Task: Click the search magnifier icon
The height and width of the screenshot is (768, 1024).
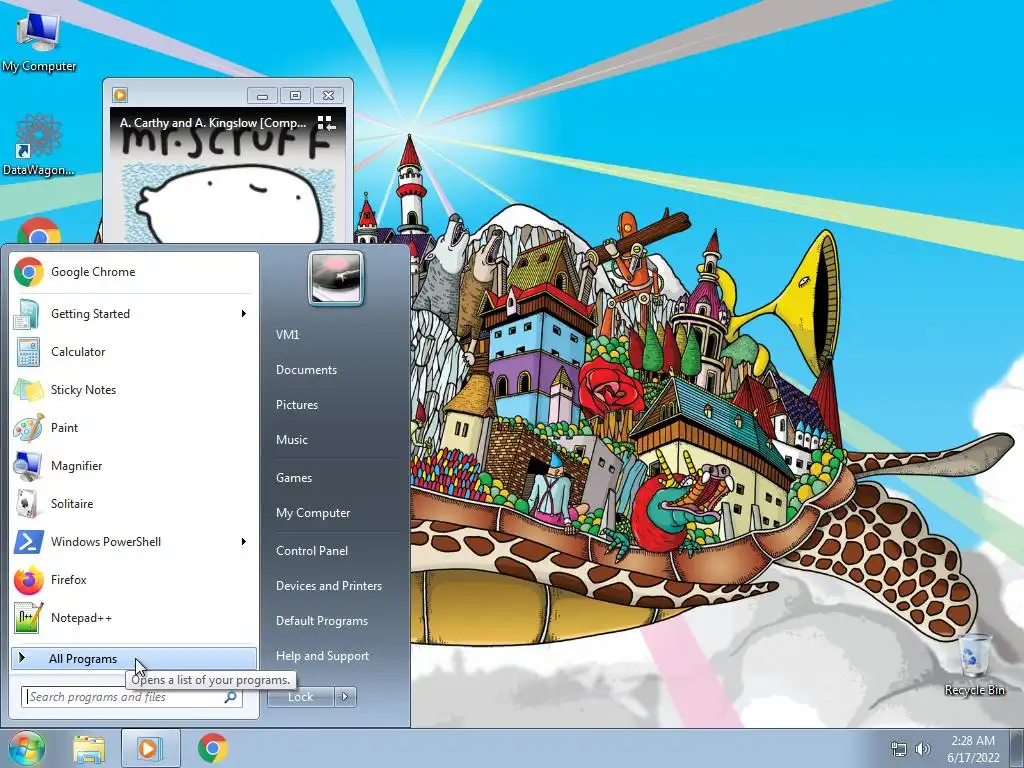Action: 230,697
